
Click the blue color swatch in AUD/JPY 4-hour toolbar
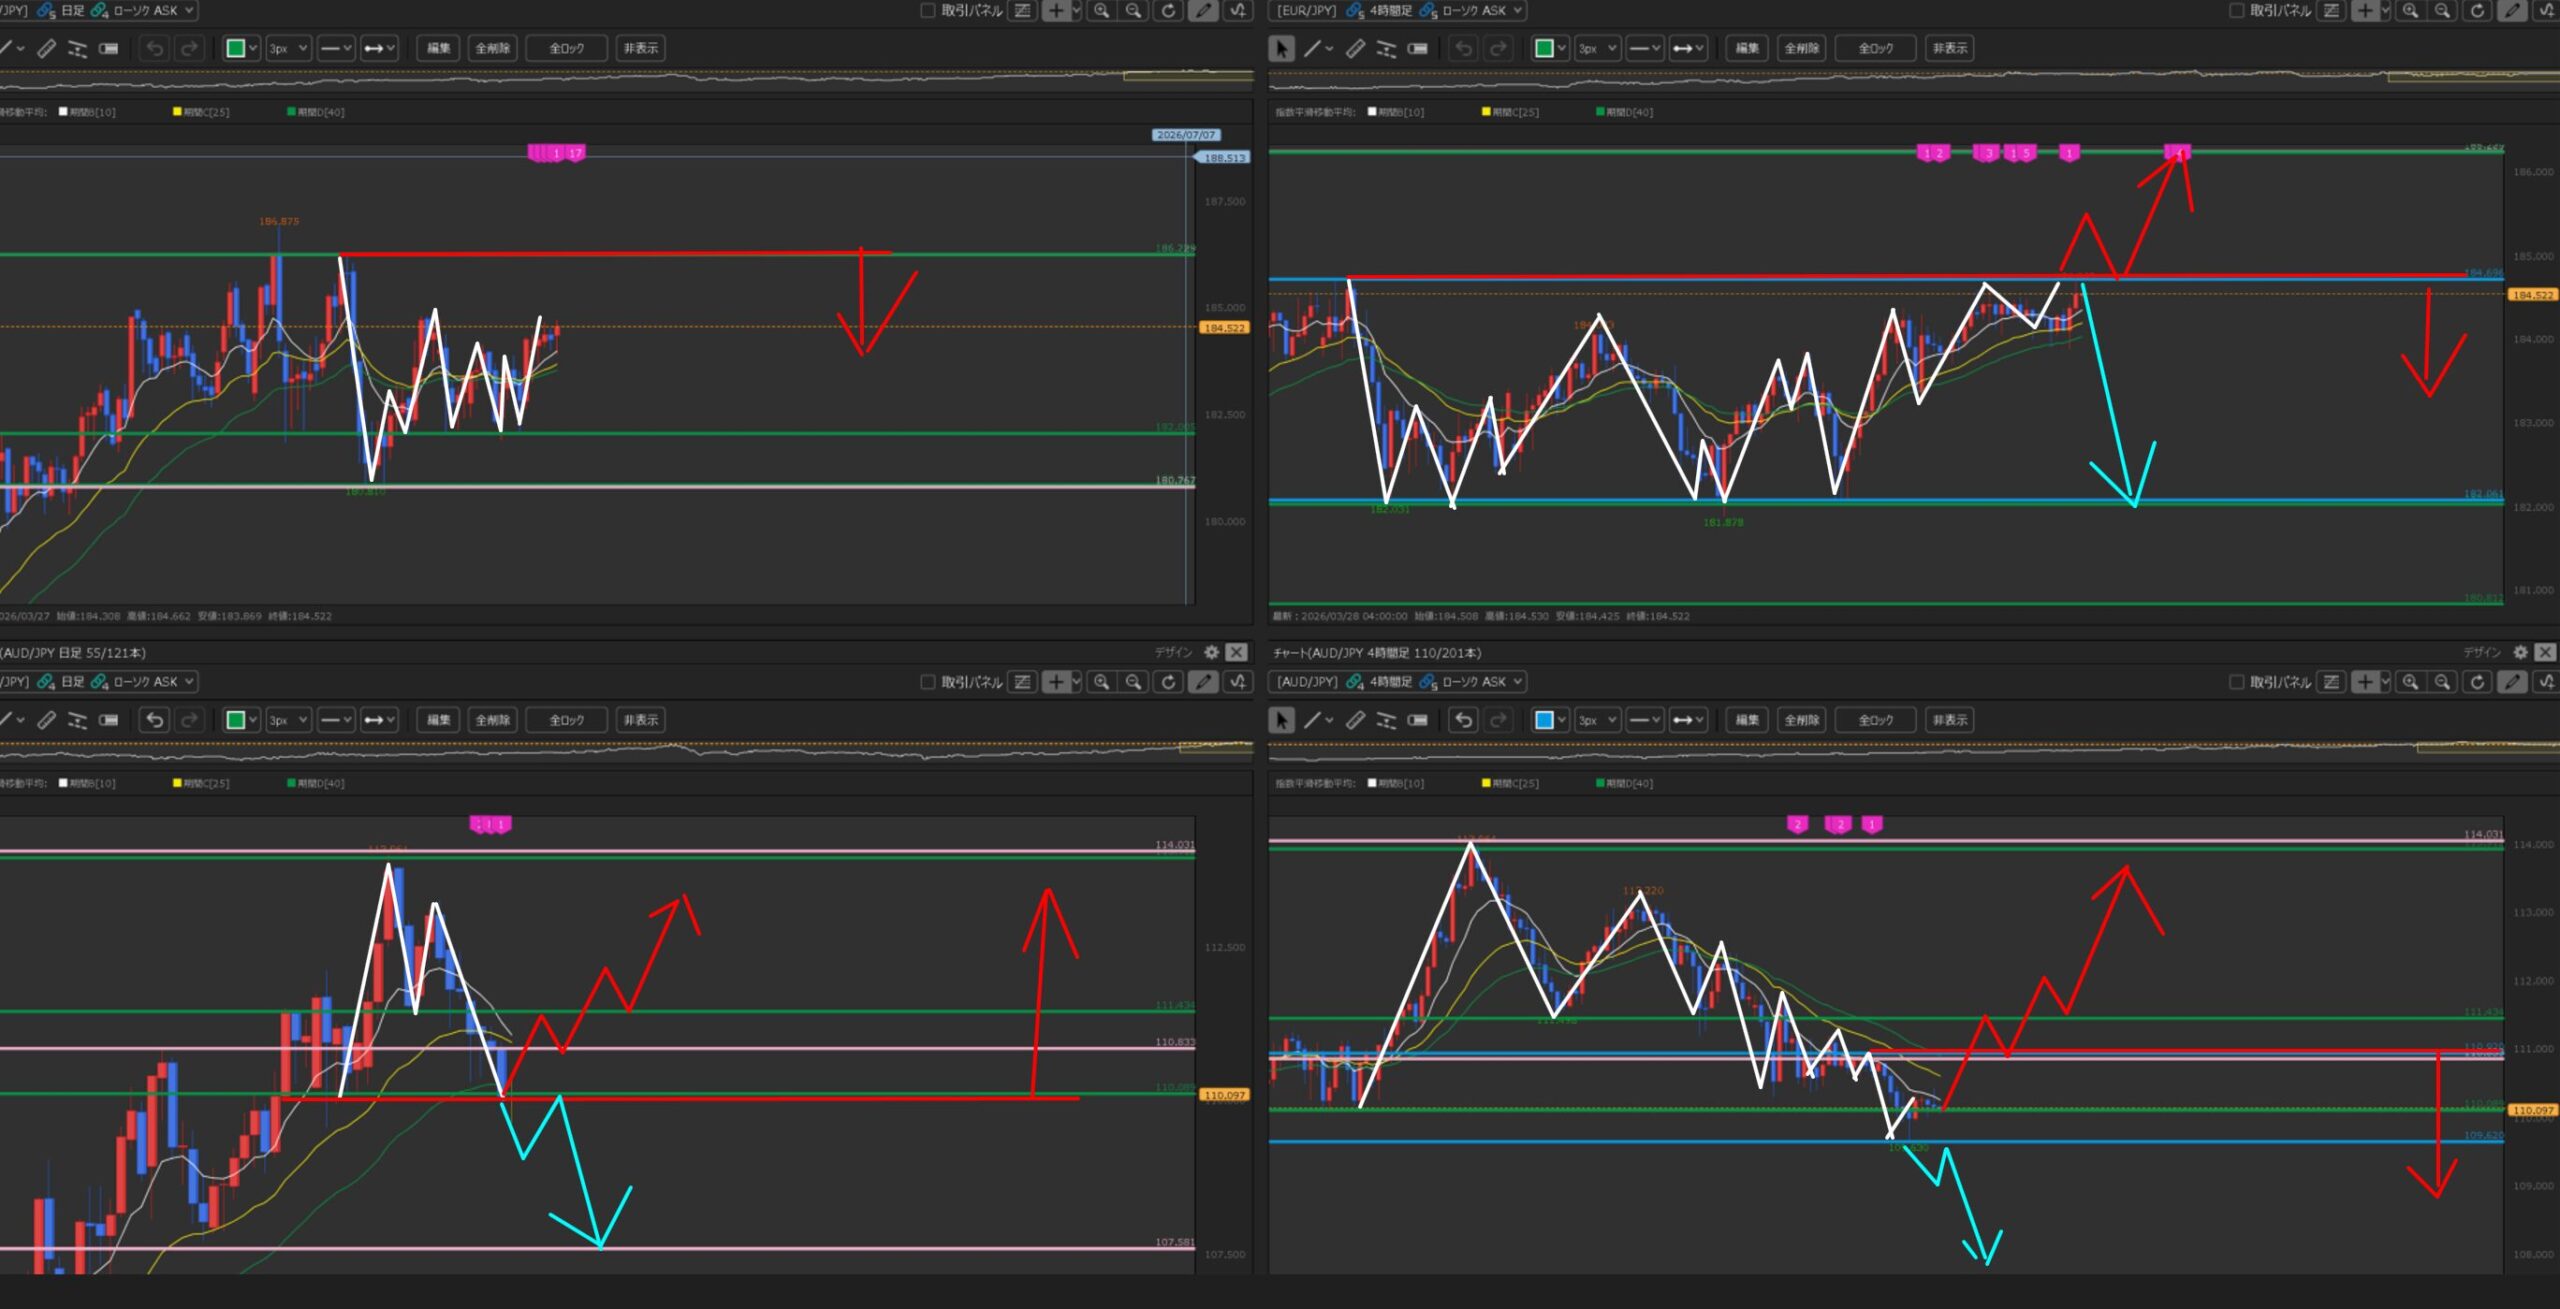click(1544, 720)
